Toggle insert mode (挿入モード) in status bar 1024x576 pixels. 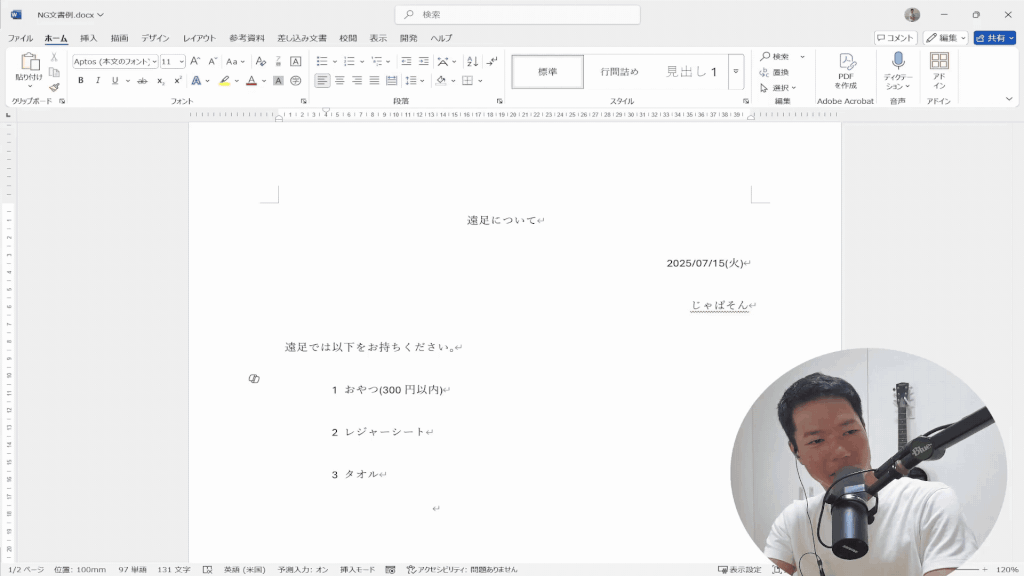pos(357,569)
